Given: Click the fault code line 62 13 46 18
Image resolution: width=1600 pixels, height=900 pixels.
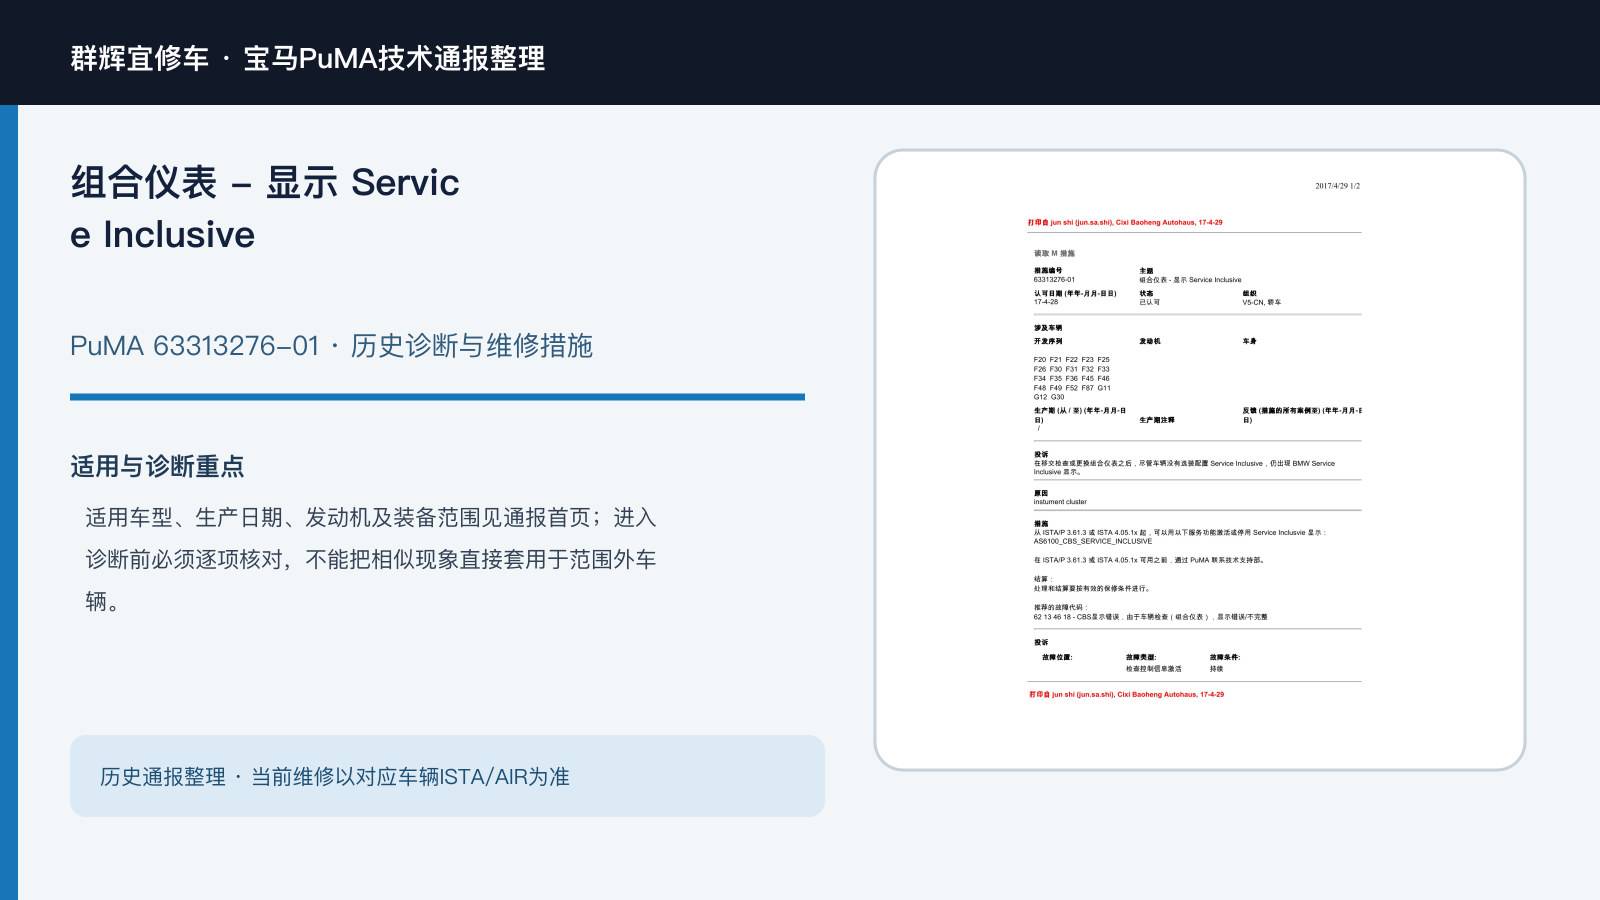Looking at the screenshot, I should [x=1150, y=617].
